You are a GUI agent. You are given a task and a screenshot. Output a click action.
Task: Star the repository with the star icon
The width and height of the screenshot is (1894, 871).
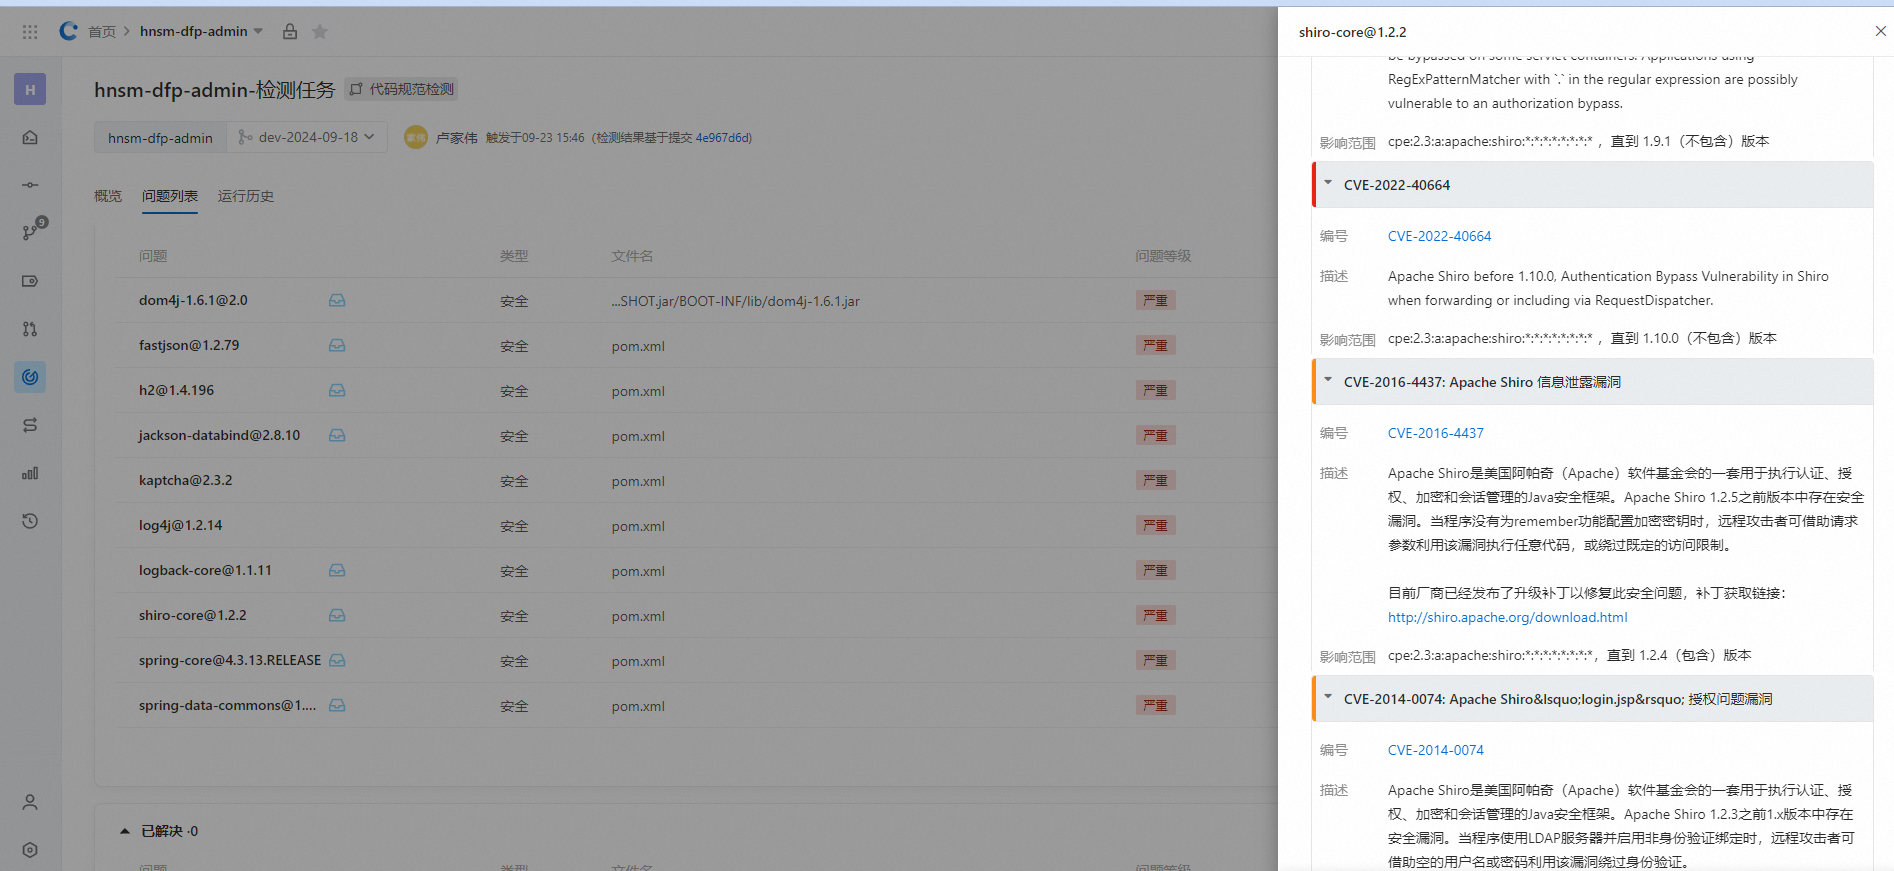pyautogui.click(x=320, y=31)
